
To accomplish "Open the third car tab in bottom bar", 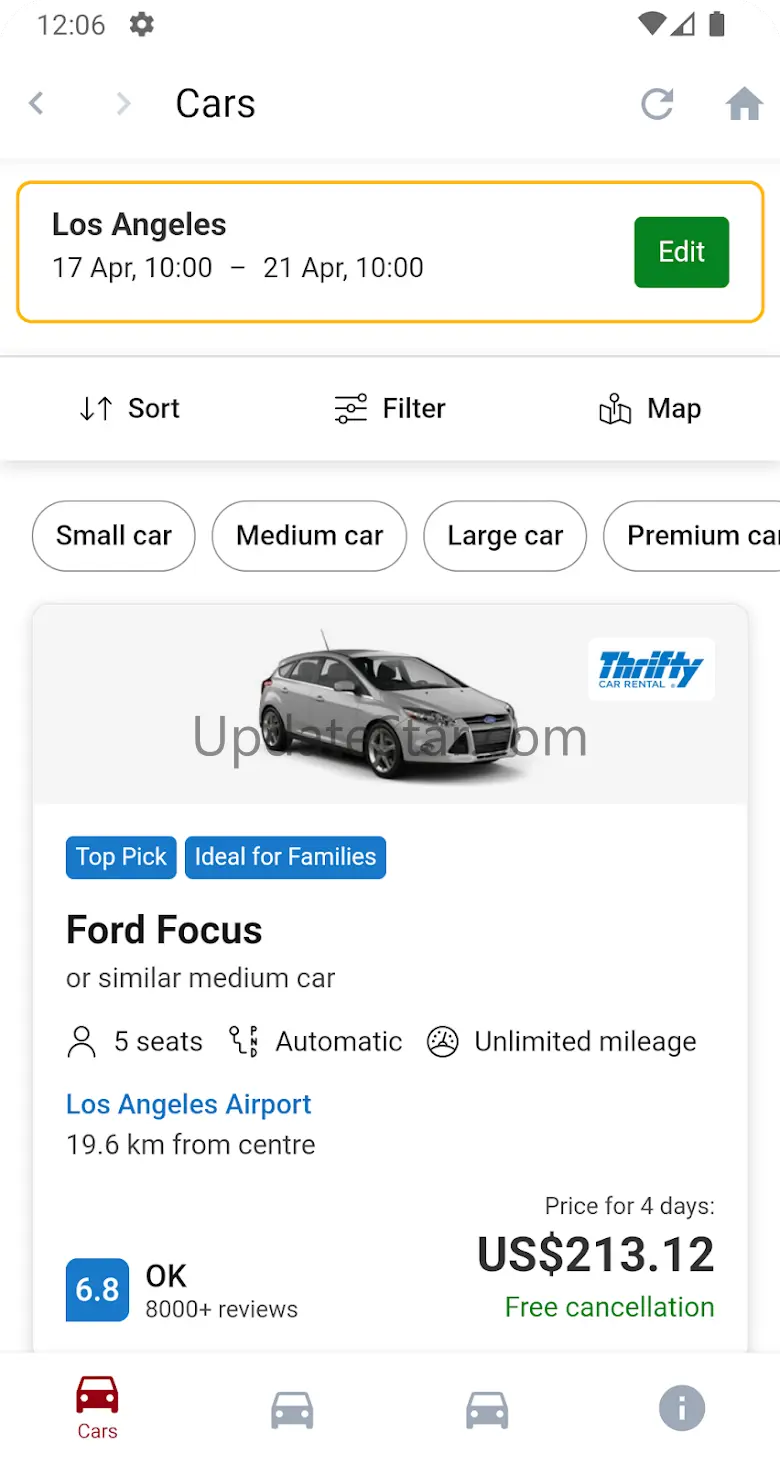I will point(487,1409).
